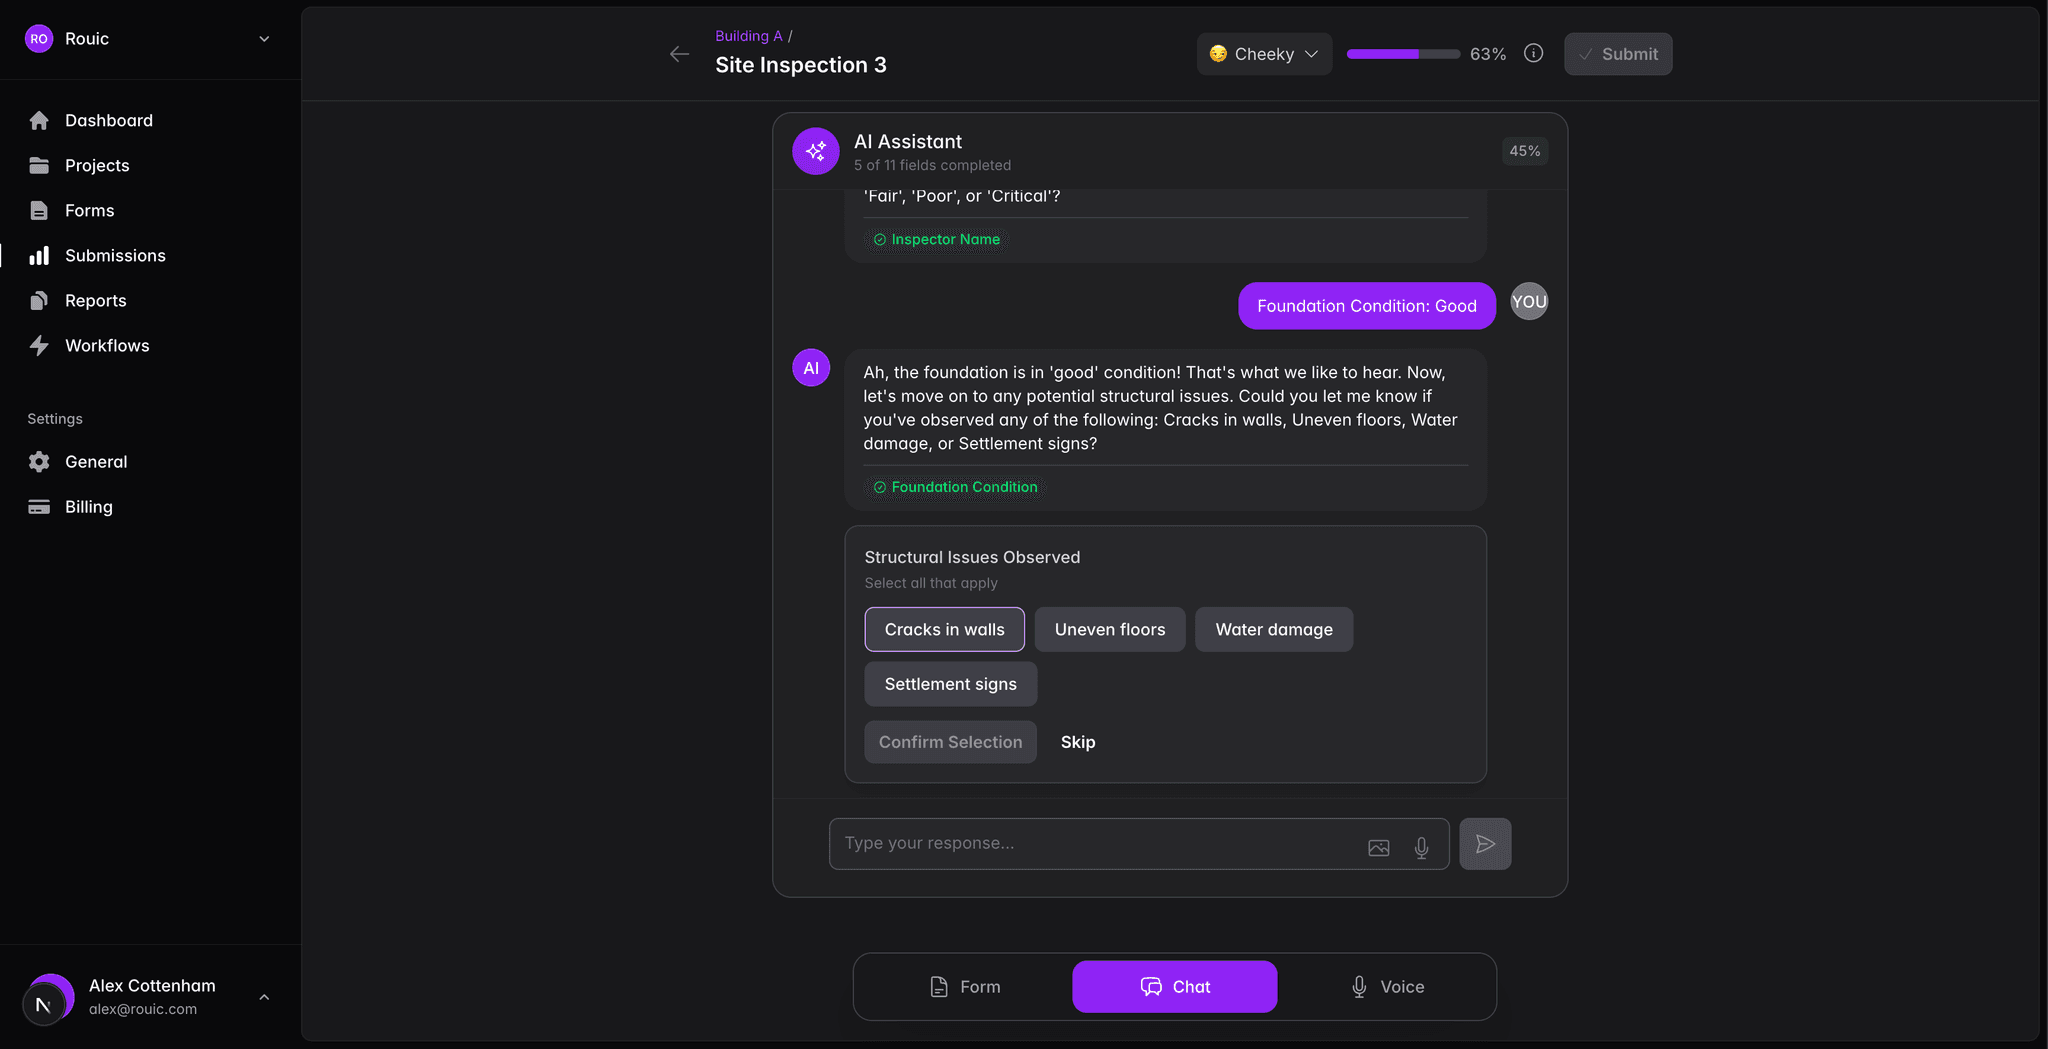Viewport: 2048px width, 1049px height.
Task: Click the purple progress bar in the header
Action: pos(1403,54)
